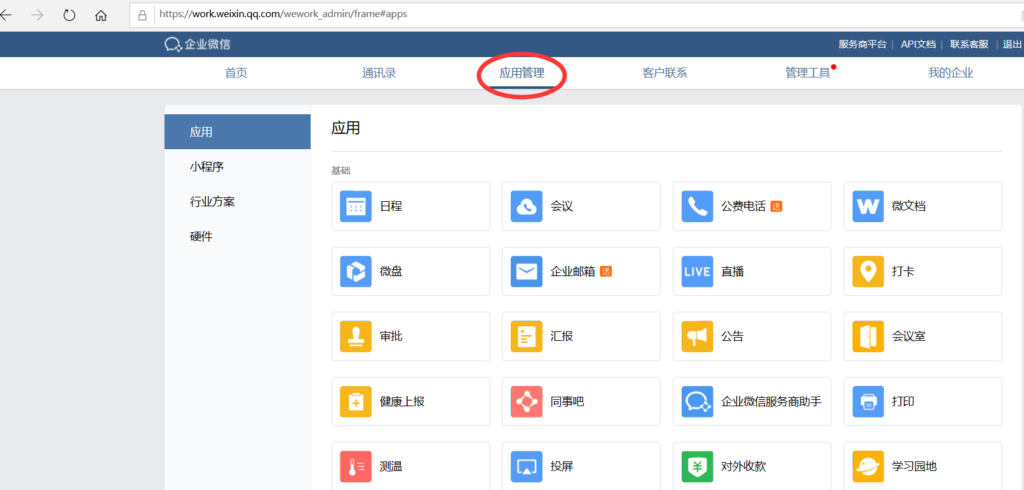Click the 直播 app label
The width and height of the screenshot is (1024, 490).
coord(732,272)
